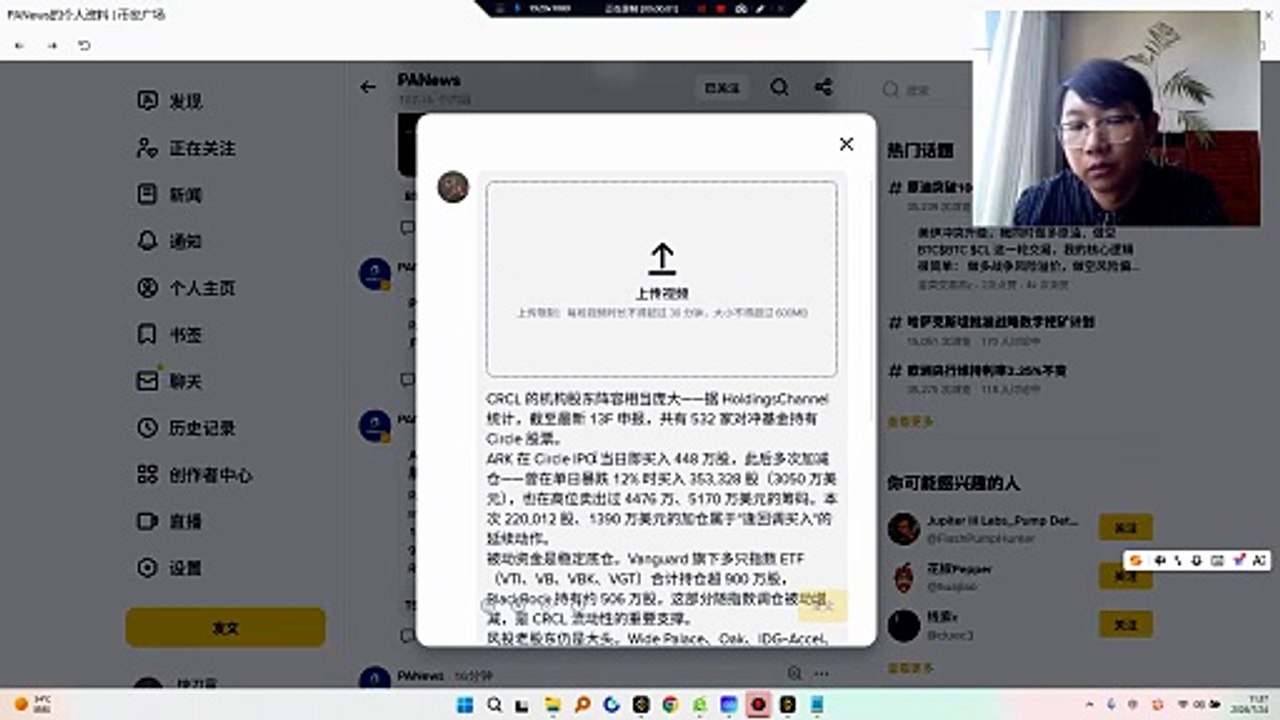The image size is (1280, 720).
Task: Click 查看更多 under hot topics
Action: 910,422
